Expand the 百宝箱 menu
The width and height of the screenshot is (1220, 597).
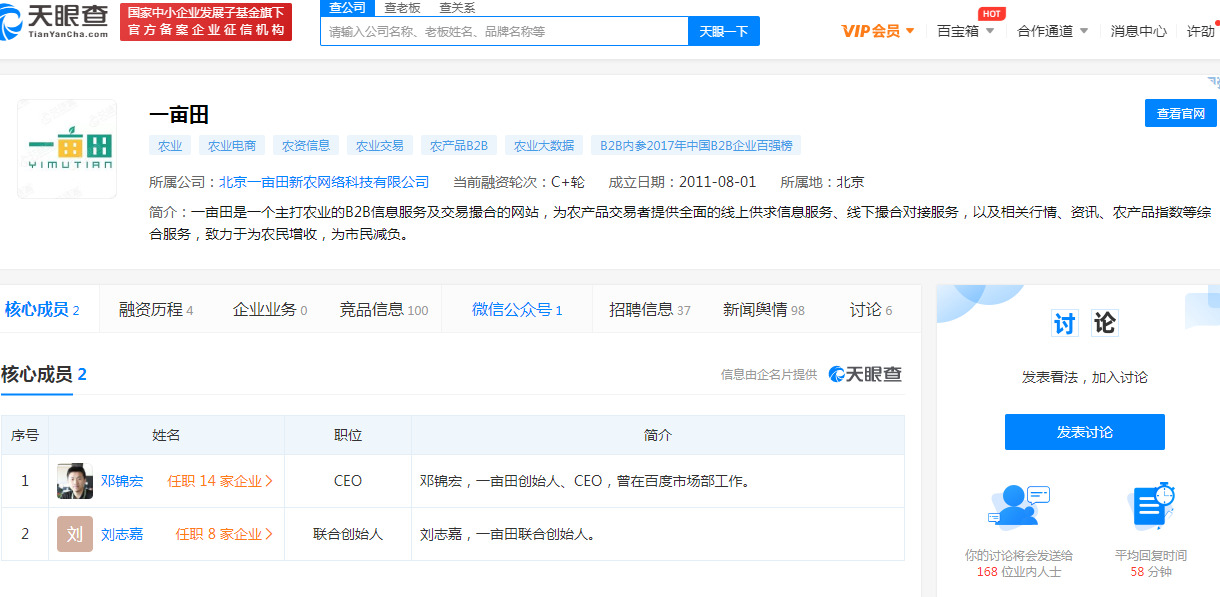click(965, 31)
